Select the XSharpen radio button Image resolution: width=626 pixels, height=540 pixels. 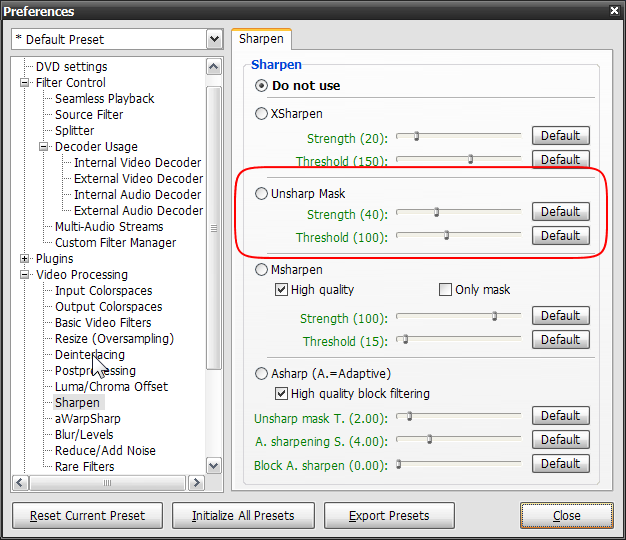pos(263,114)
